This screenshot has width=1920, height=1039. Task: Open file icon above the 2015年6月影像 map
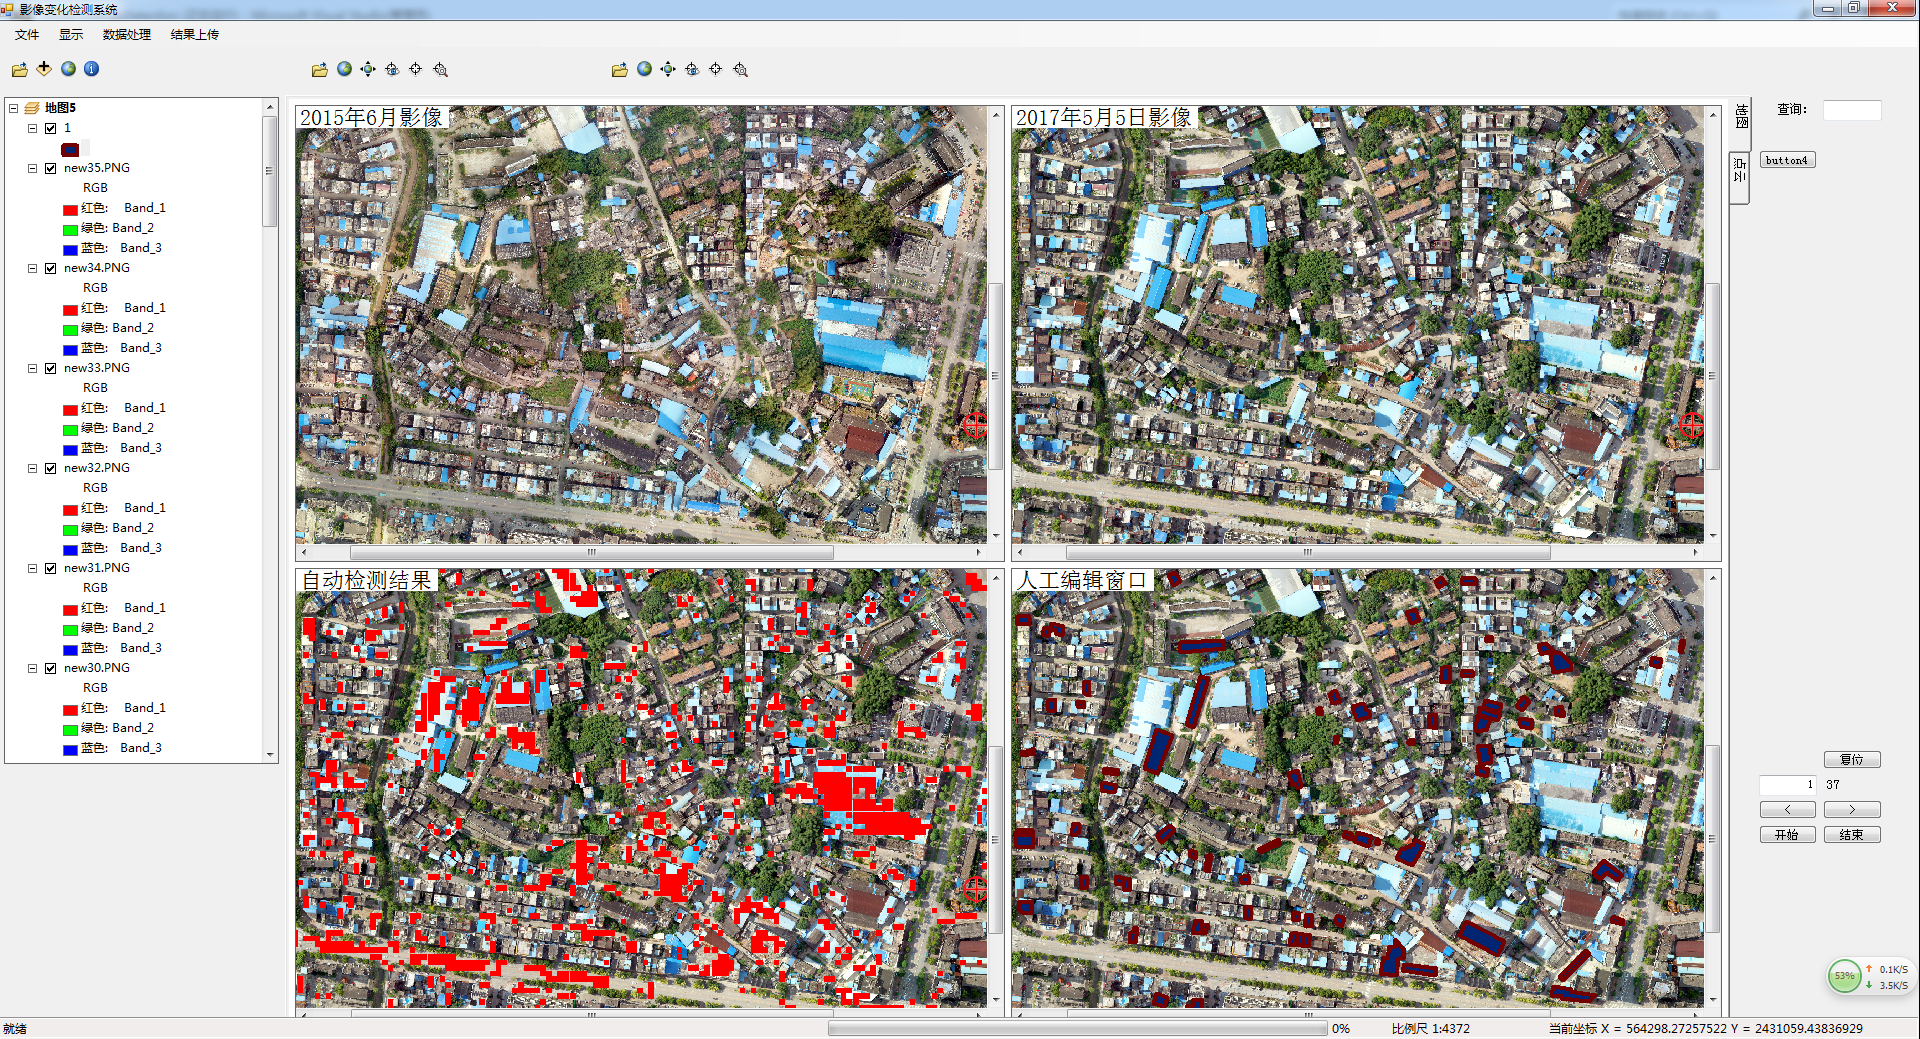pos(320,69)
